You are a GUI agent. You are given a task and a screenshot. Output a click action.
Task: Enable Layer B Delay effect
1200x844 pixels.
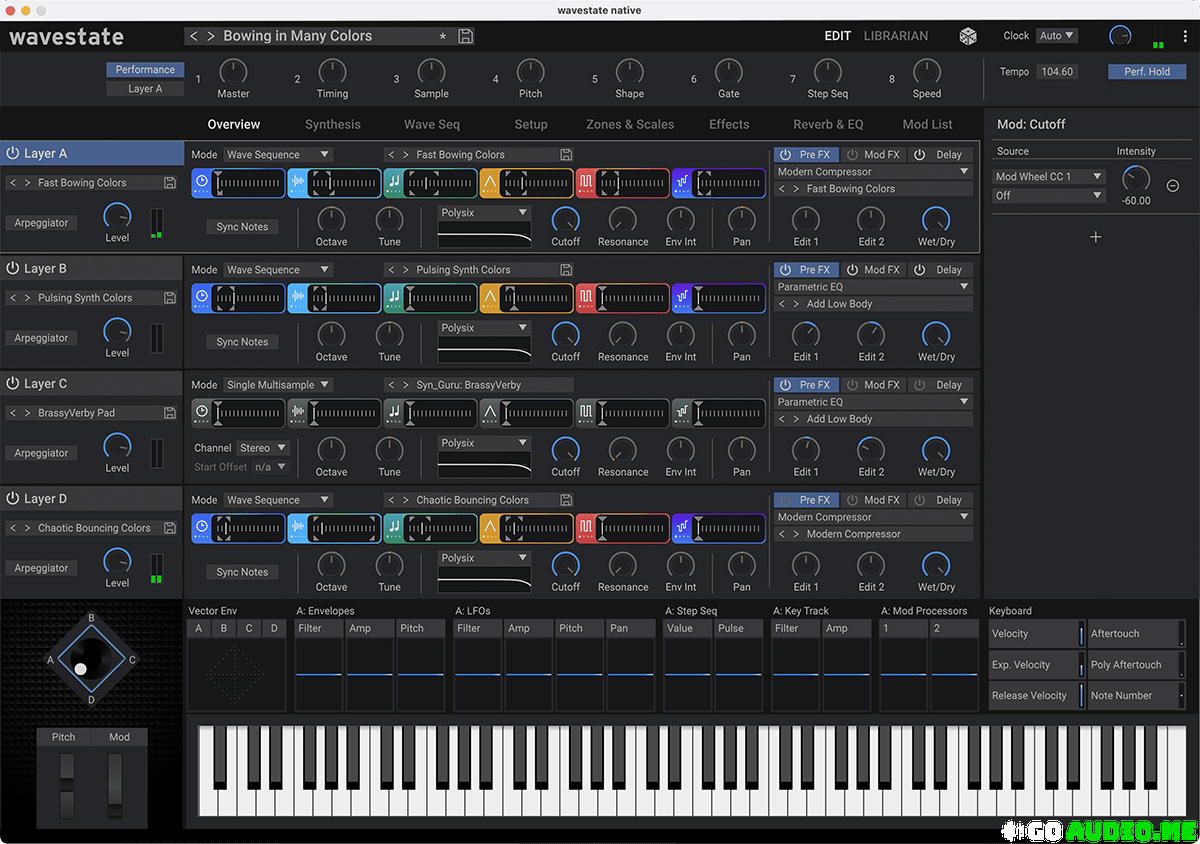pos(939,270)
